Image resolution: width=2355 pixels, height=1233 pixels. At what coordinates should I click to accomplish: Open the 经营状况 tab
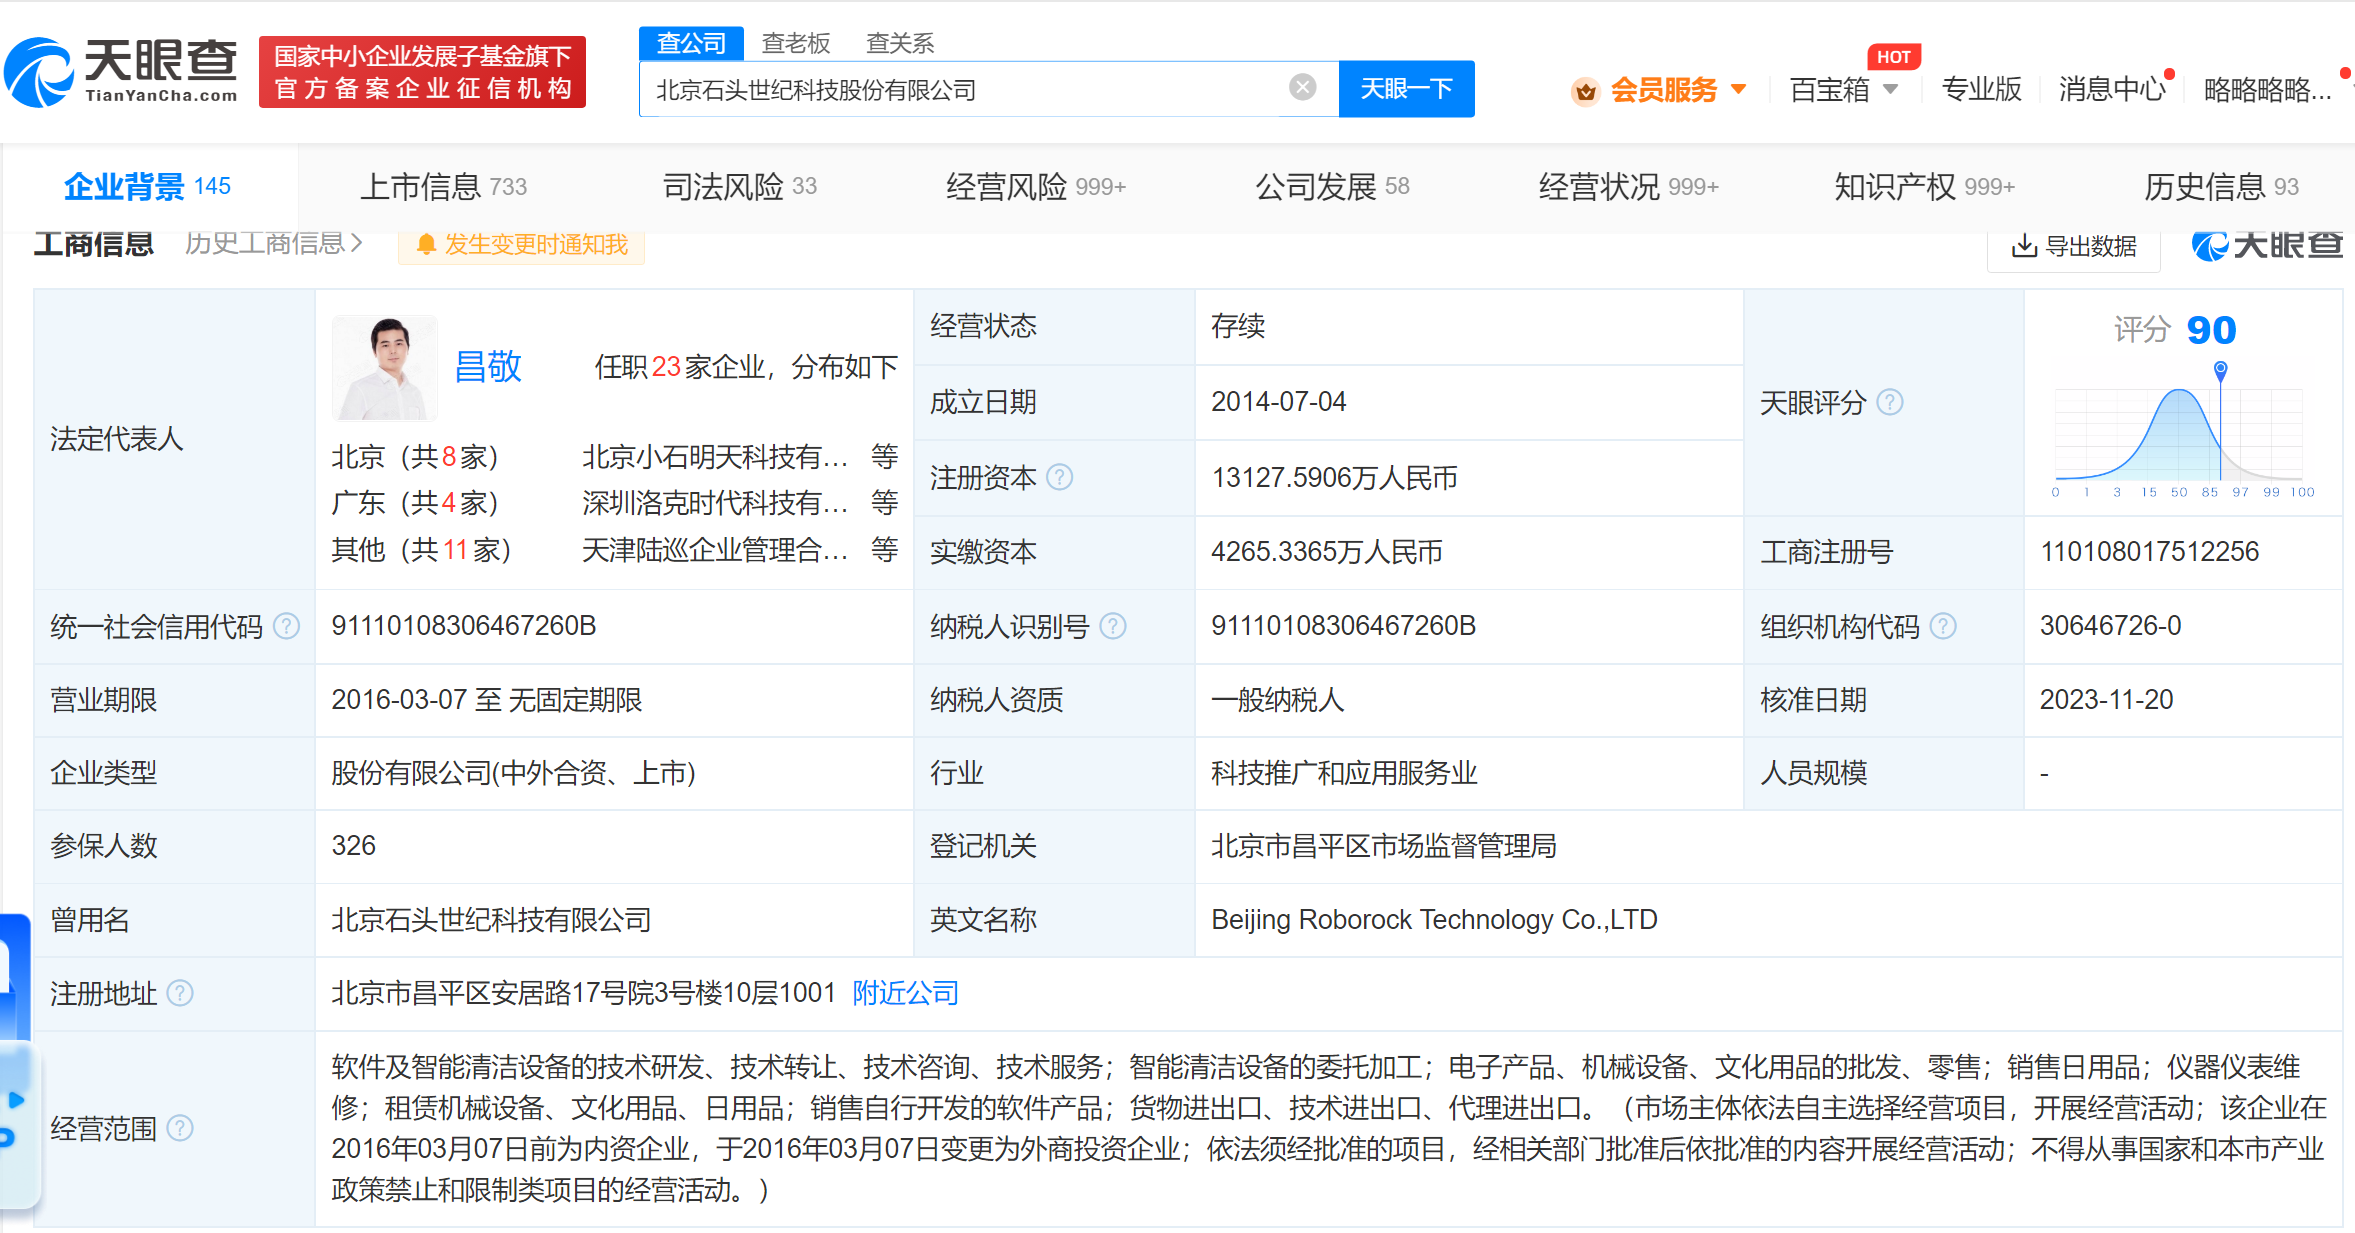[1628, 187]
